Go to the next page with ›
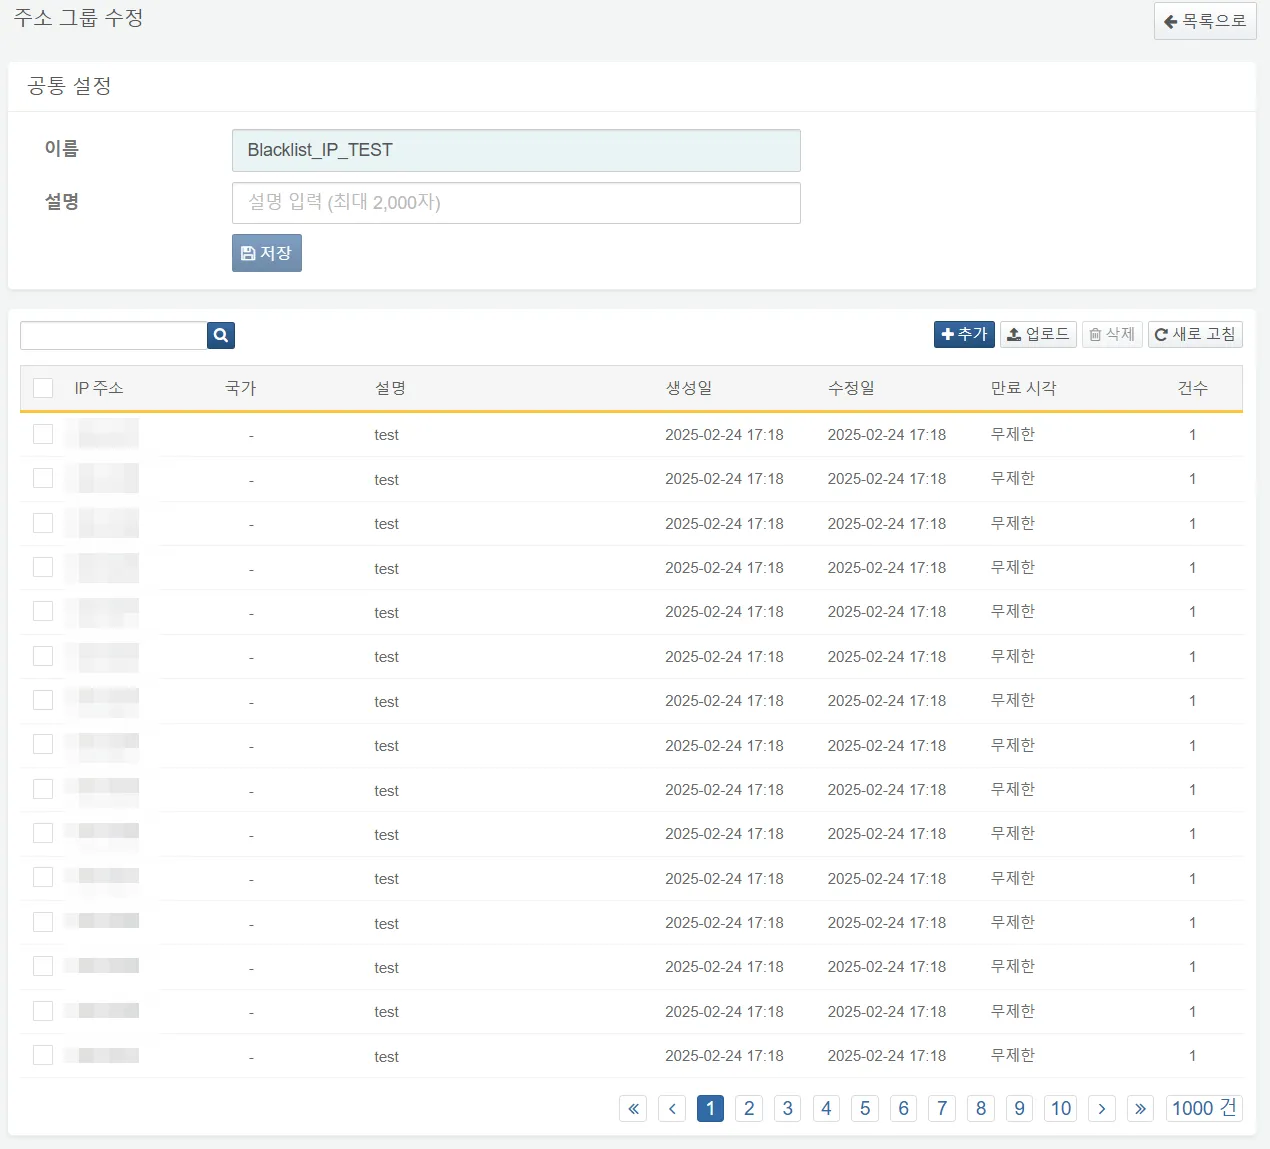Screen dimensions: 1270x1149 (x=1102, y=1108)
